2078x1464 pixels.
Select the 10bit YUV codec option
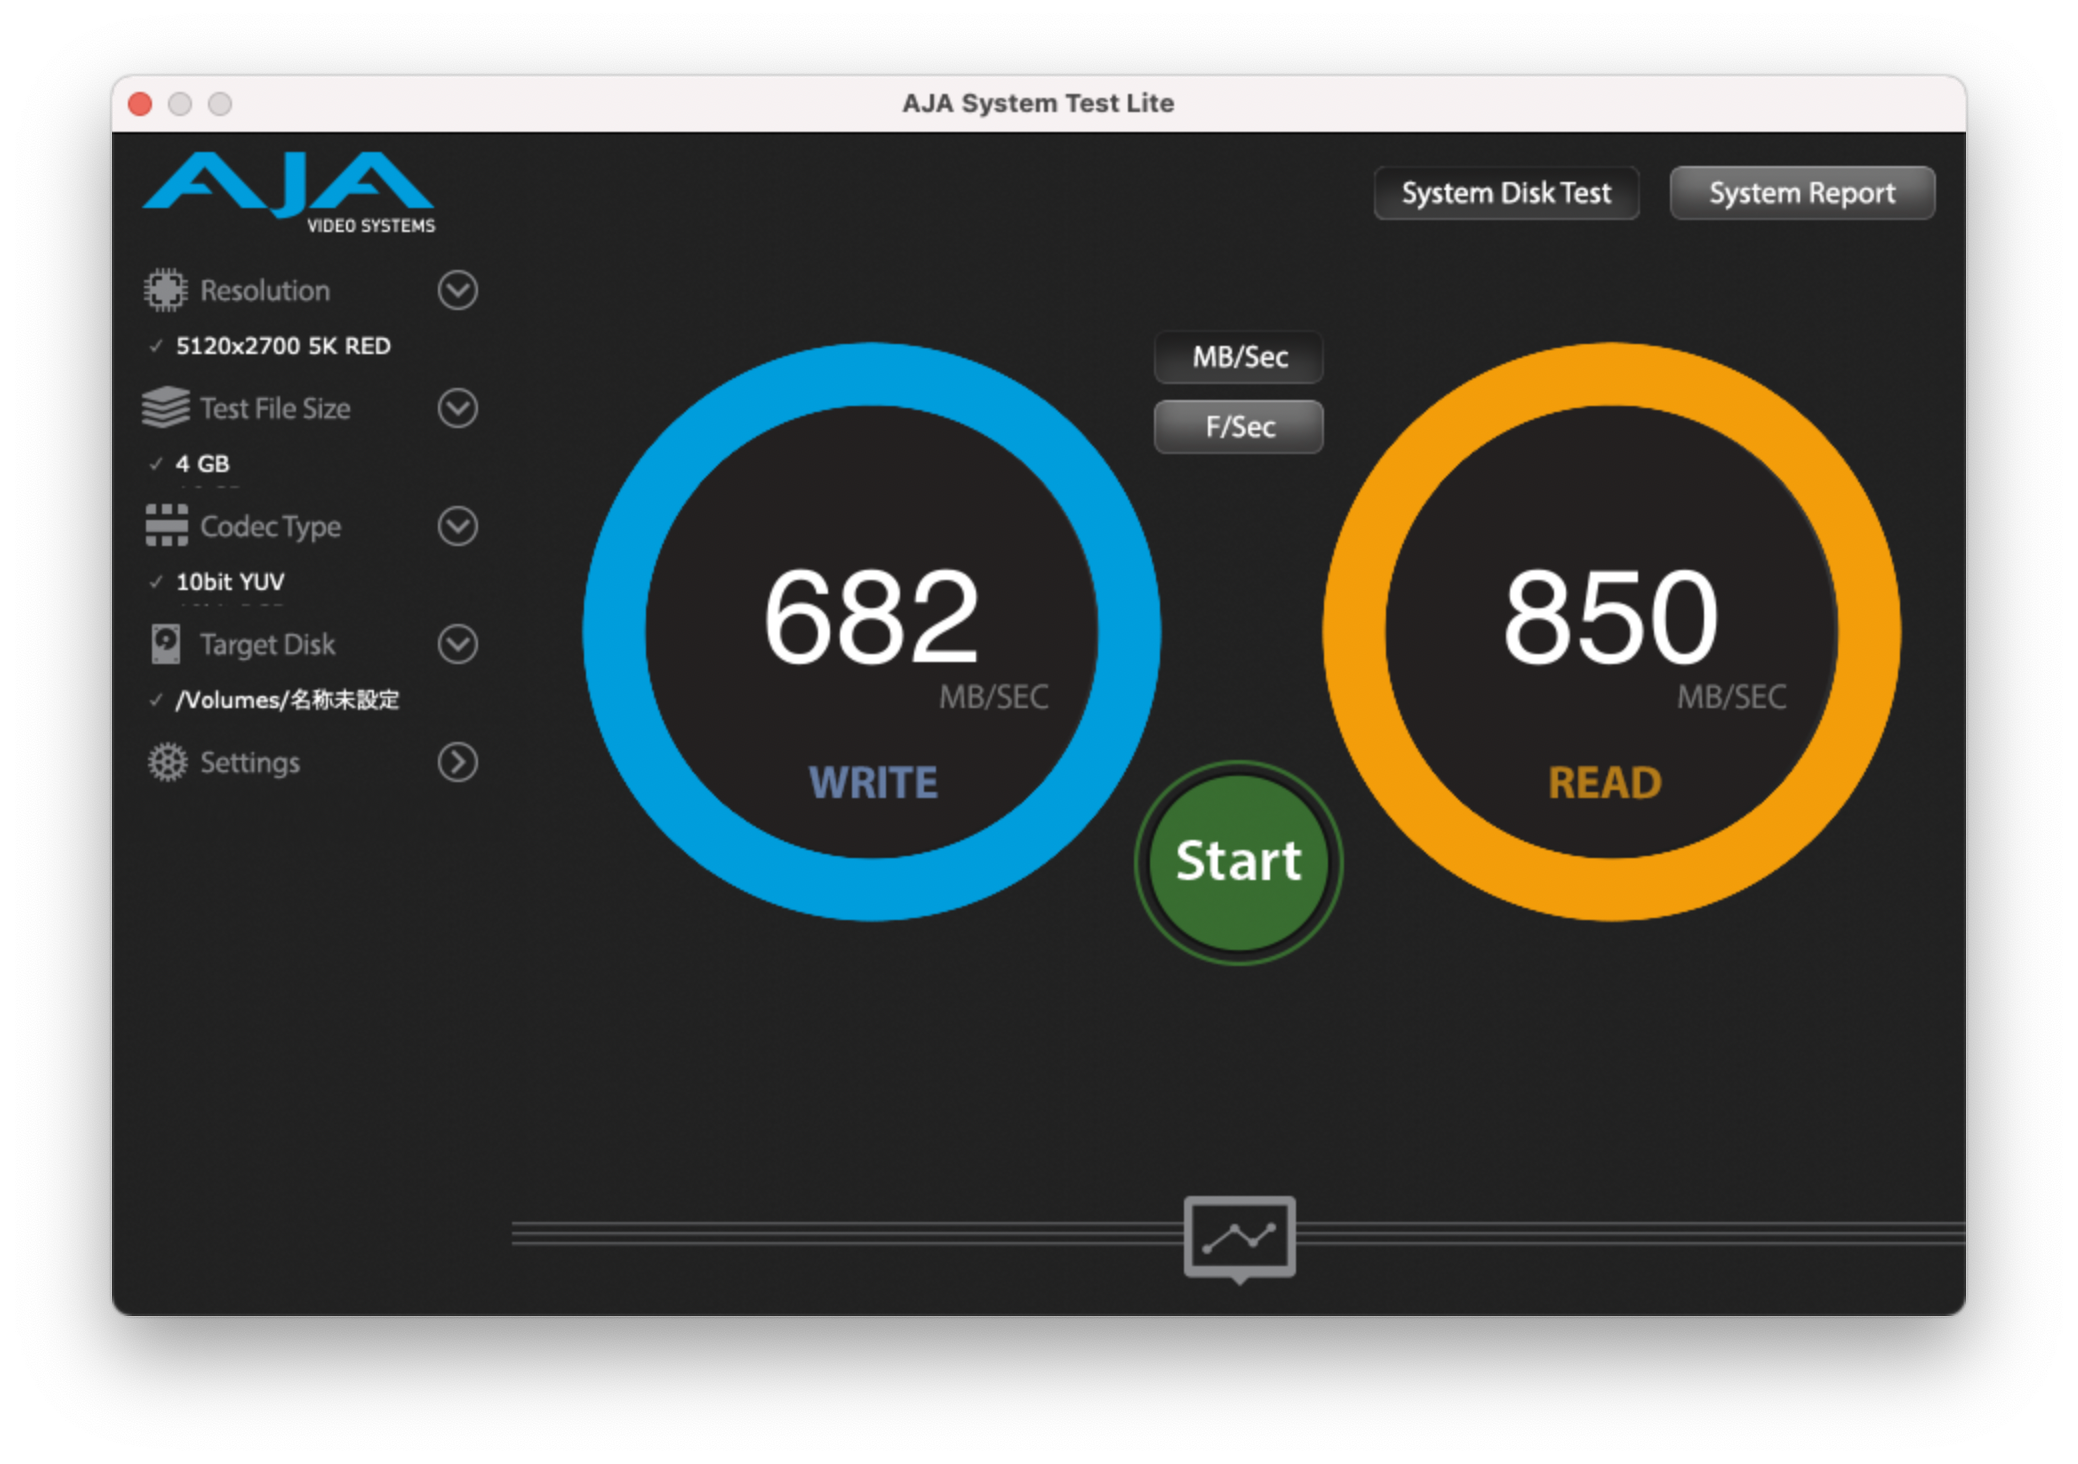[x=230, y=582]
